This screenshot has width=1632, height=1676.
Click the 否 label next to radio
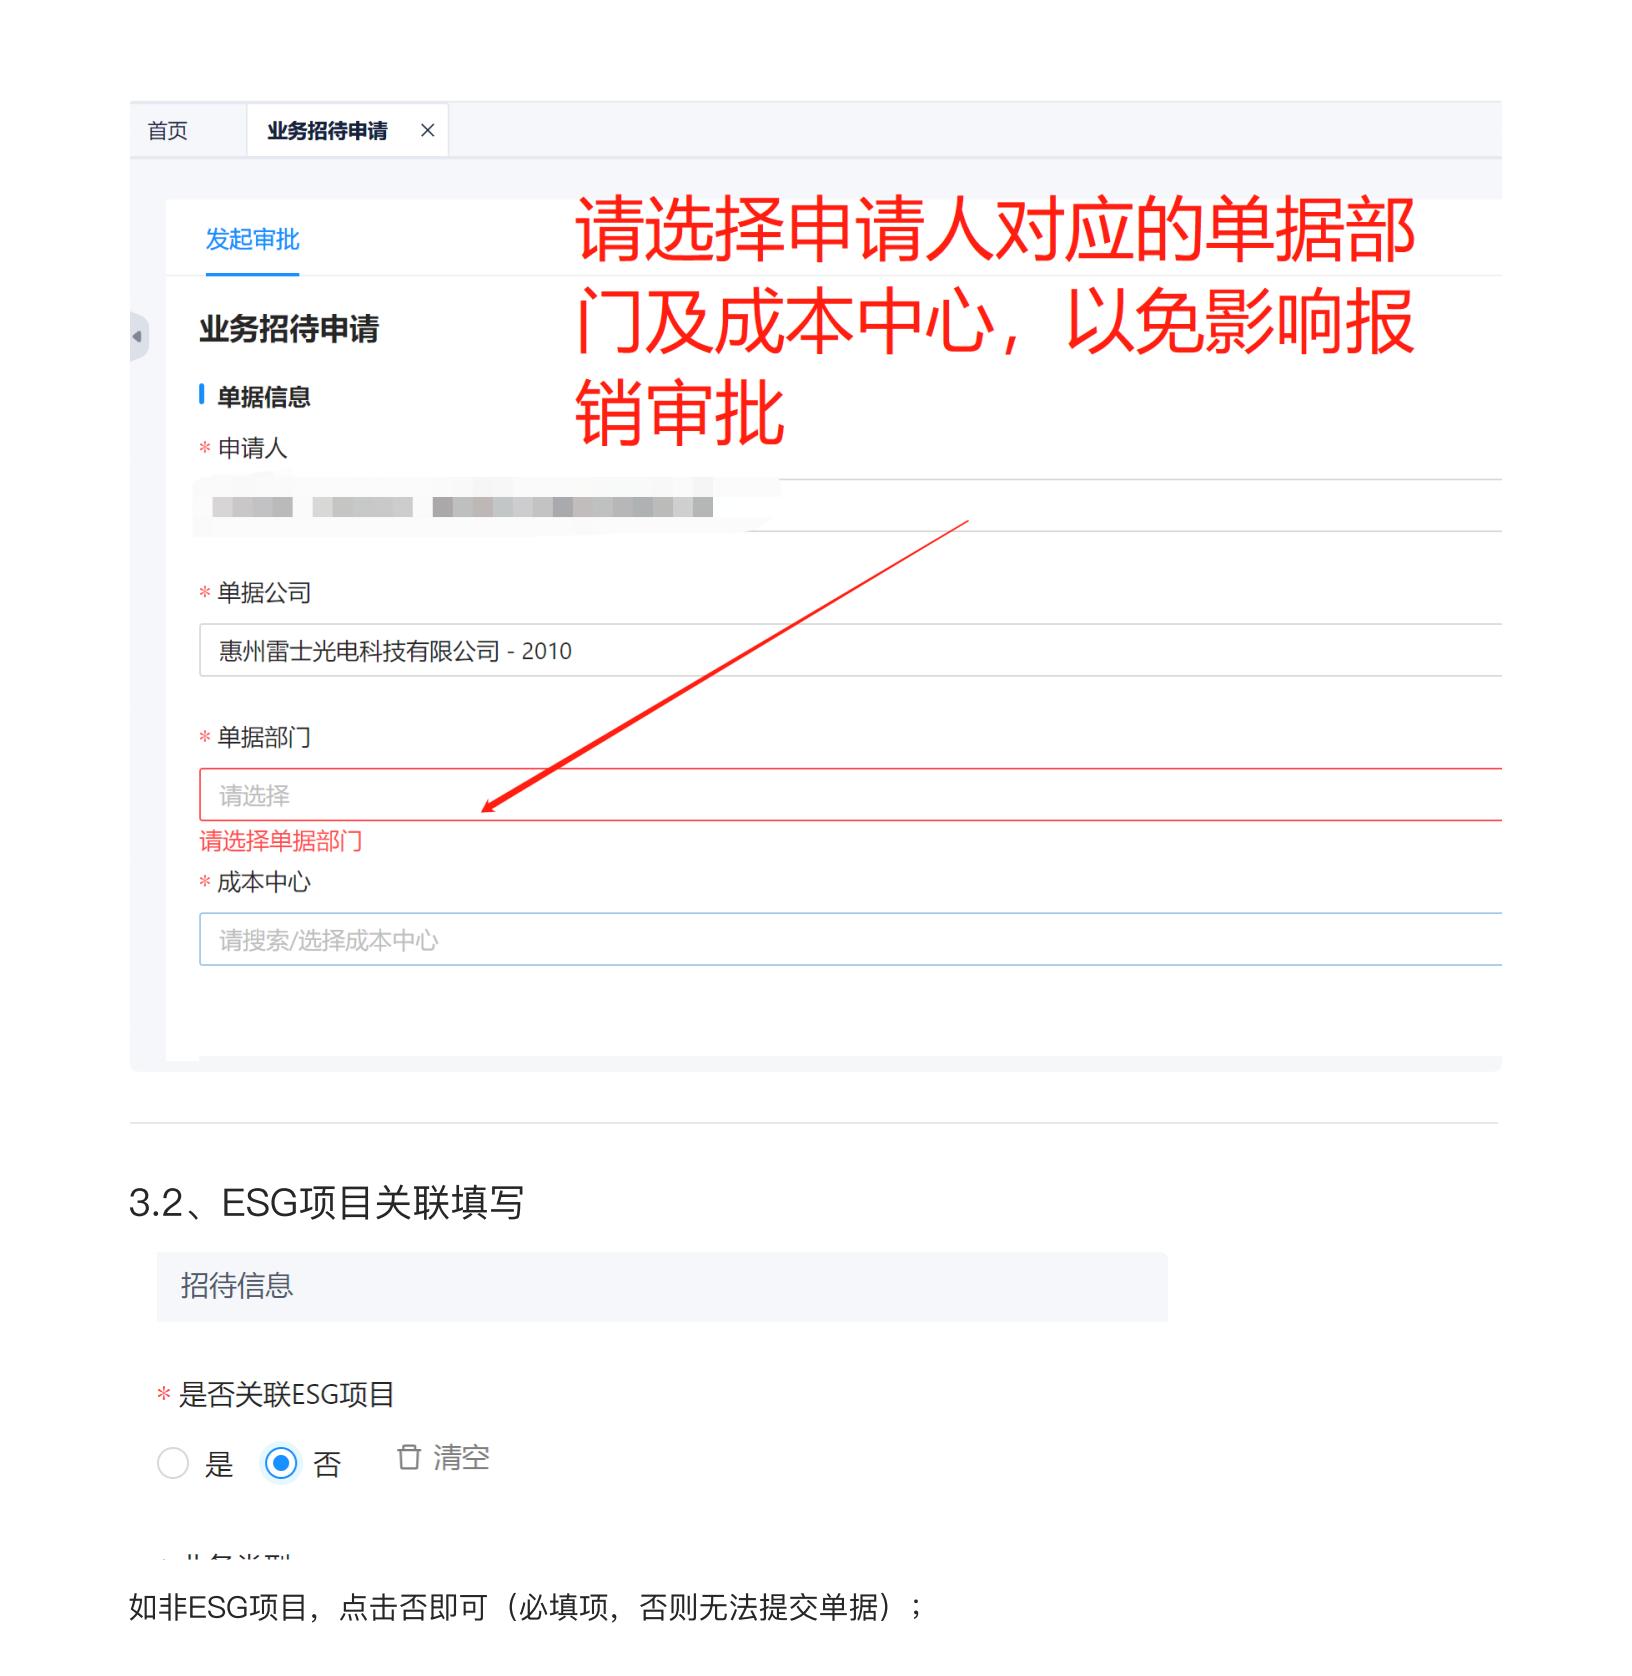tap(327, 1464)
